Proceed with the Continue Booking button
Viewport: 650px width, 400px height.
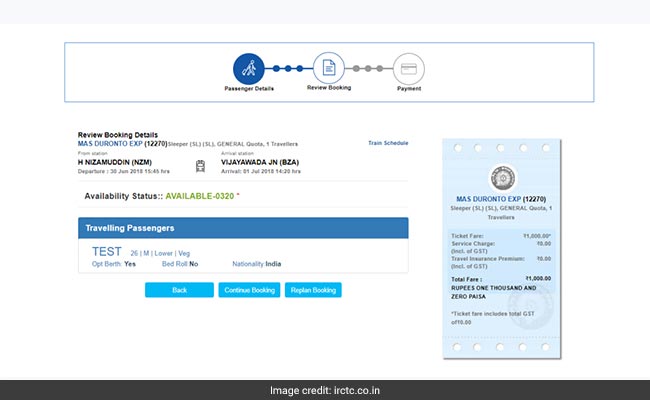(249, 290)
